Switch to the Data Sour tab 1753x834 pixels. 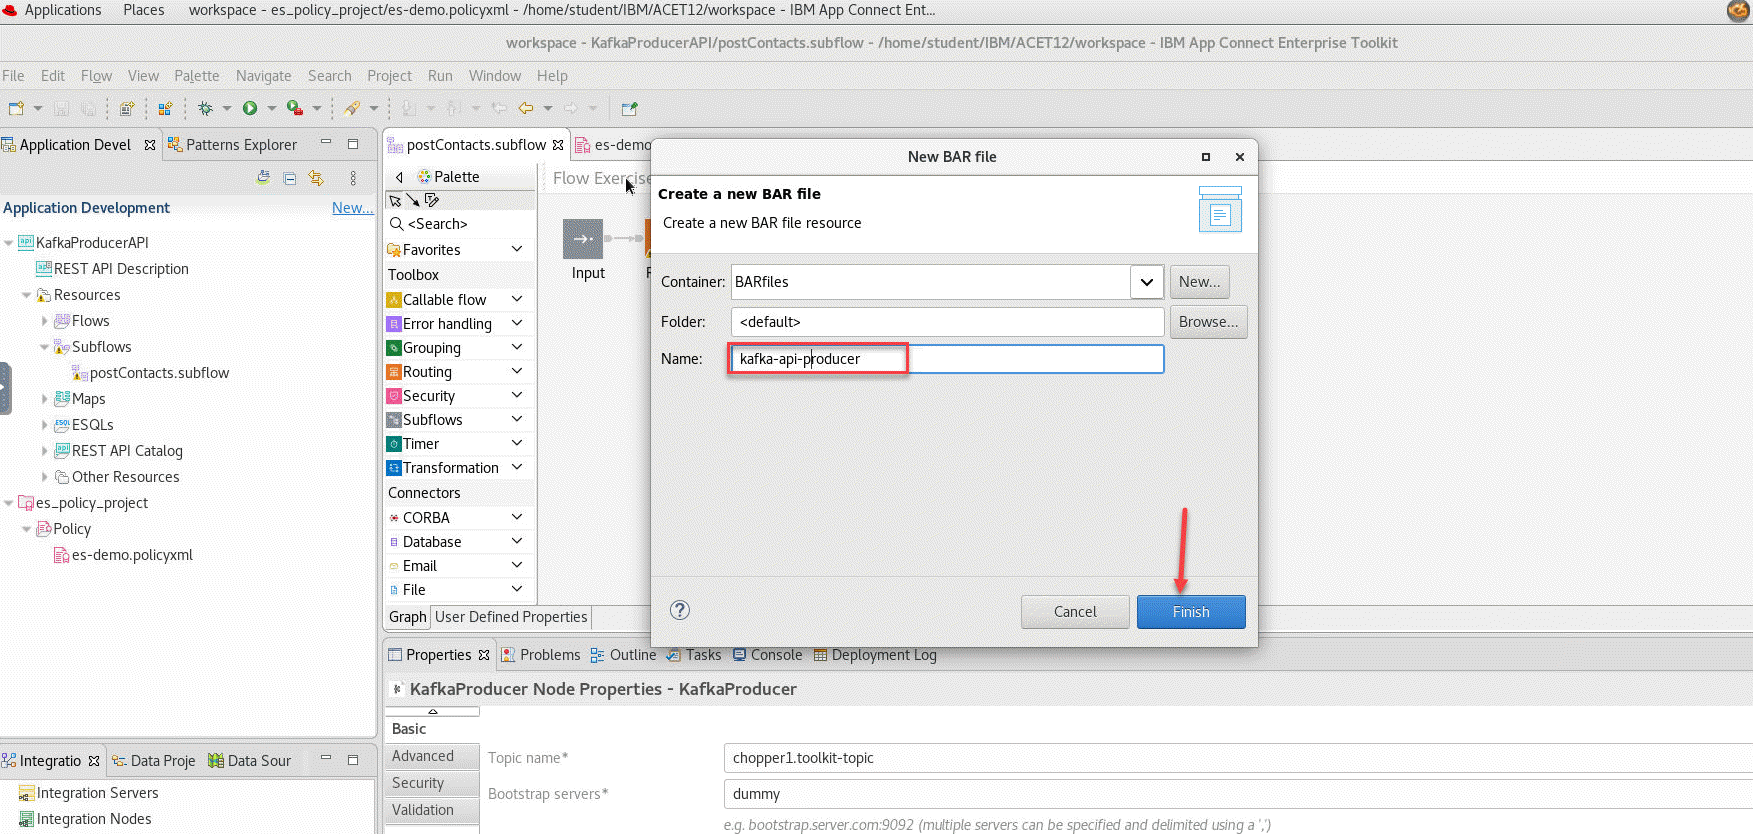tap(249, 761)
